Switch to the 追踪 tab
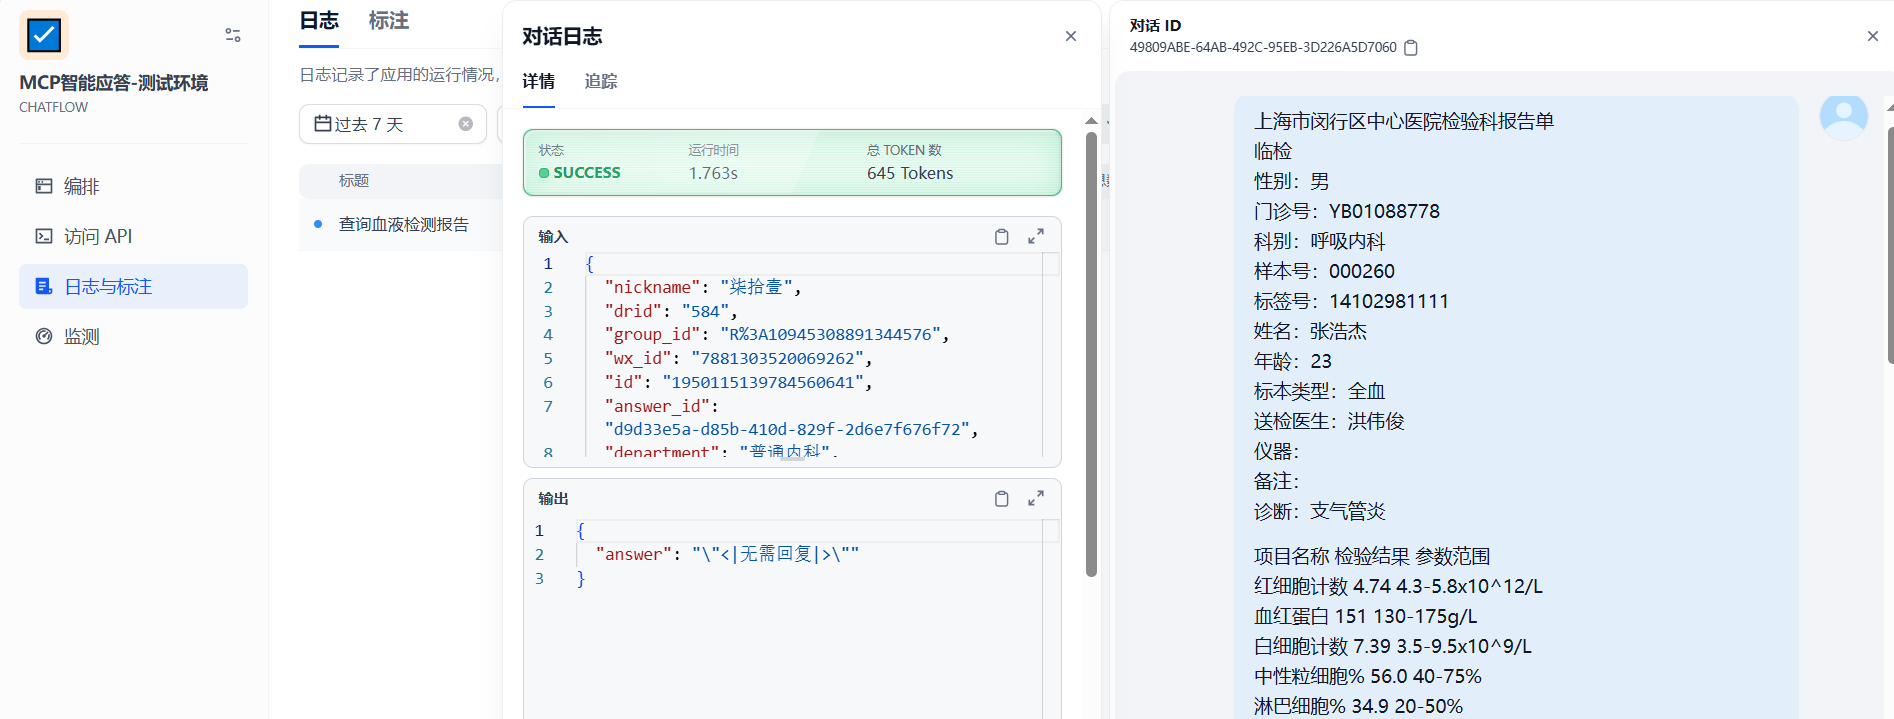This screenshot has width=1894, height=719. 600,82
